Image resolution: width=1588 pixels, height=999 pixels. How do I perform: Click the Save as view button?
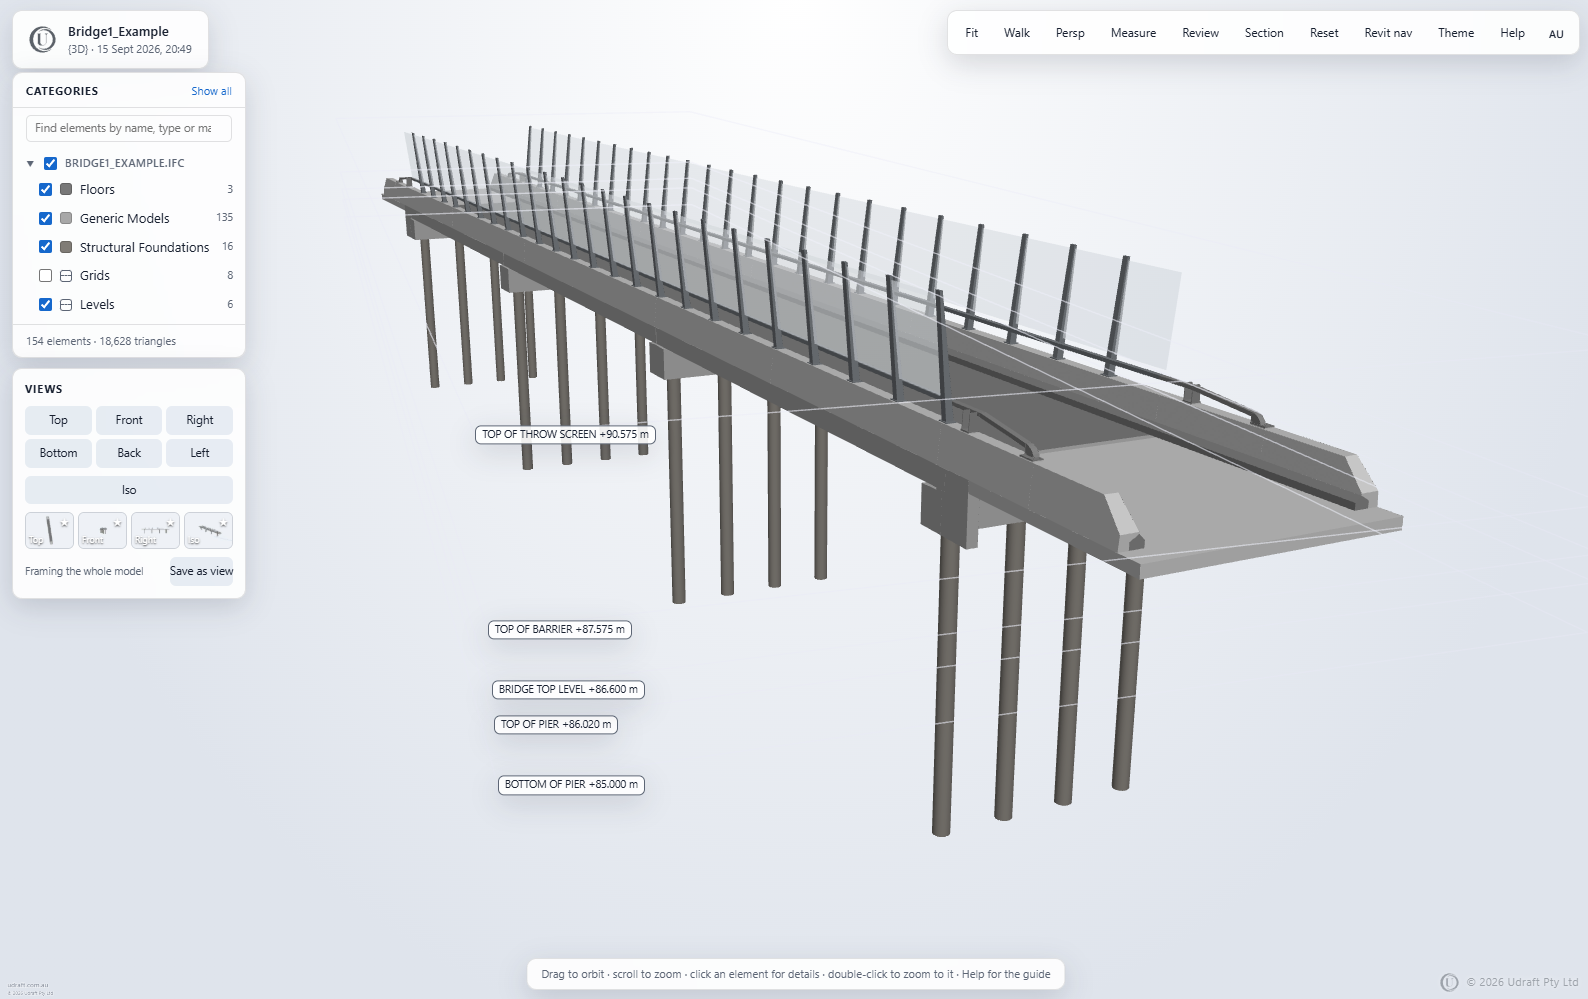[201, 571]
